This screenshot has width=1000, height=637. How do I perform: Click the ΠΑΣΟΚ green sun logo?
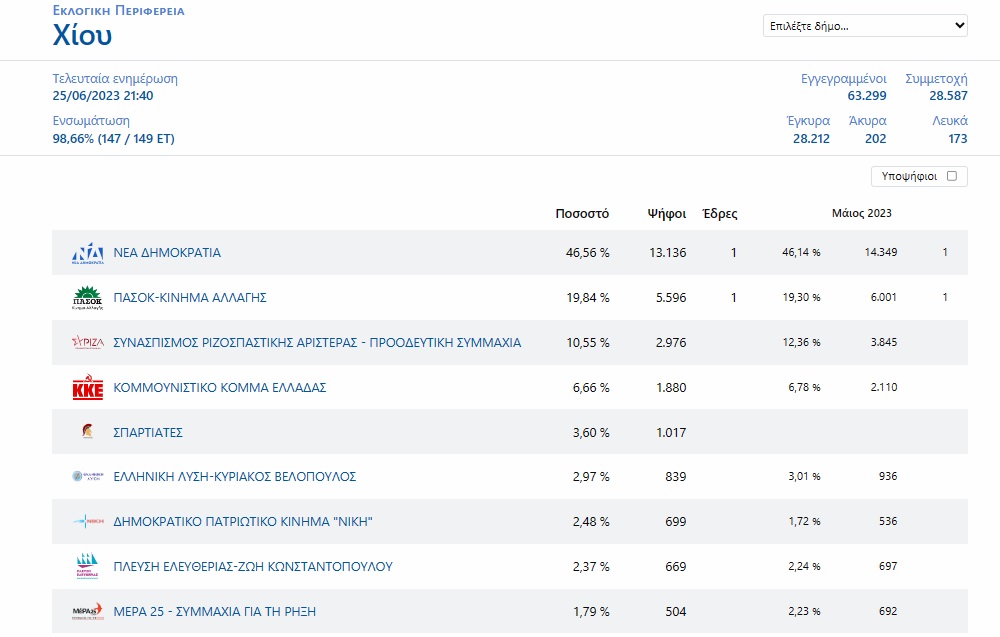coord(87,298)
